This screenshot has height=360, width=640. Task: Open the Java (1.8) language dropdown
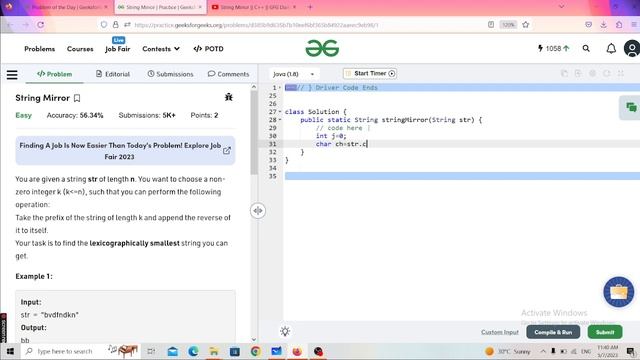293,74
